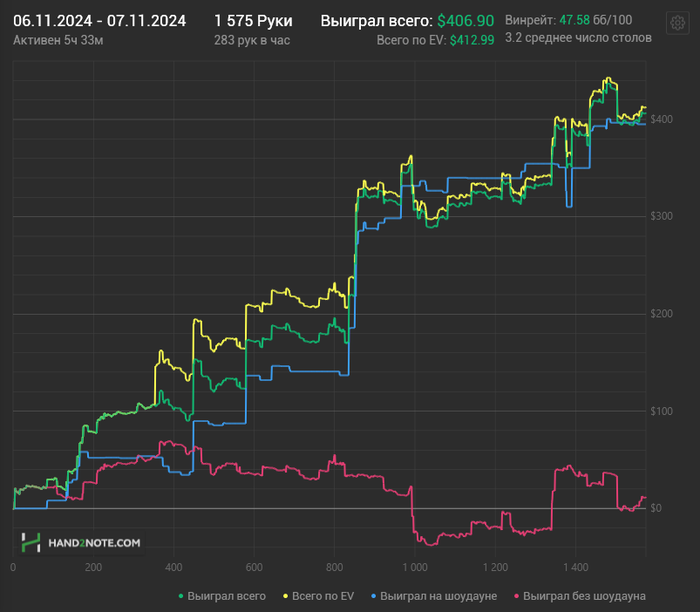The image size is (700, 612).
Task: Click the 'Всего по EV:' header label
Action: (x=411, y=41)
